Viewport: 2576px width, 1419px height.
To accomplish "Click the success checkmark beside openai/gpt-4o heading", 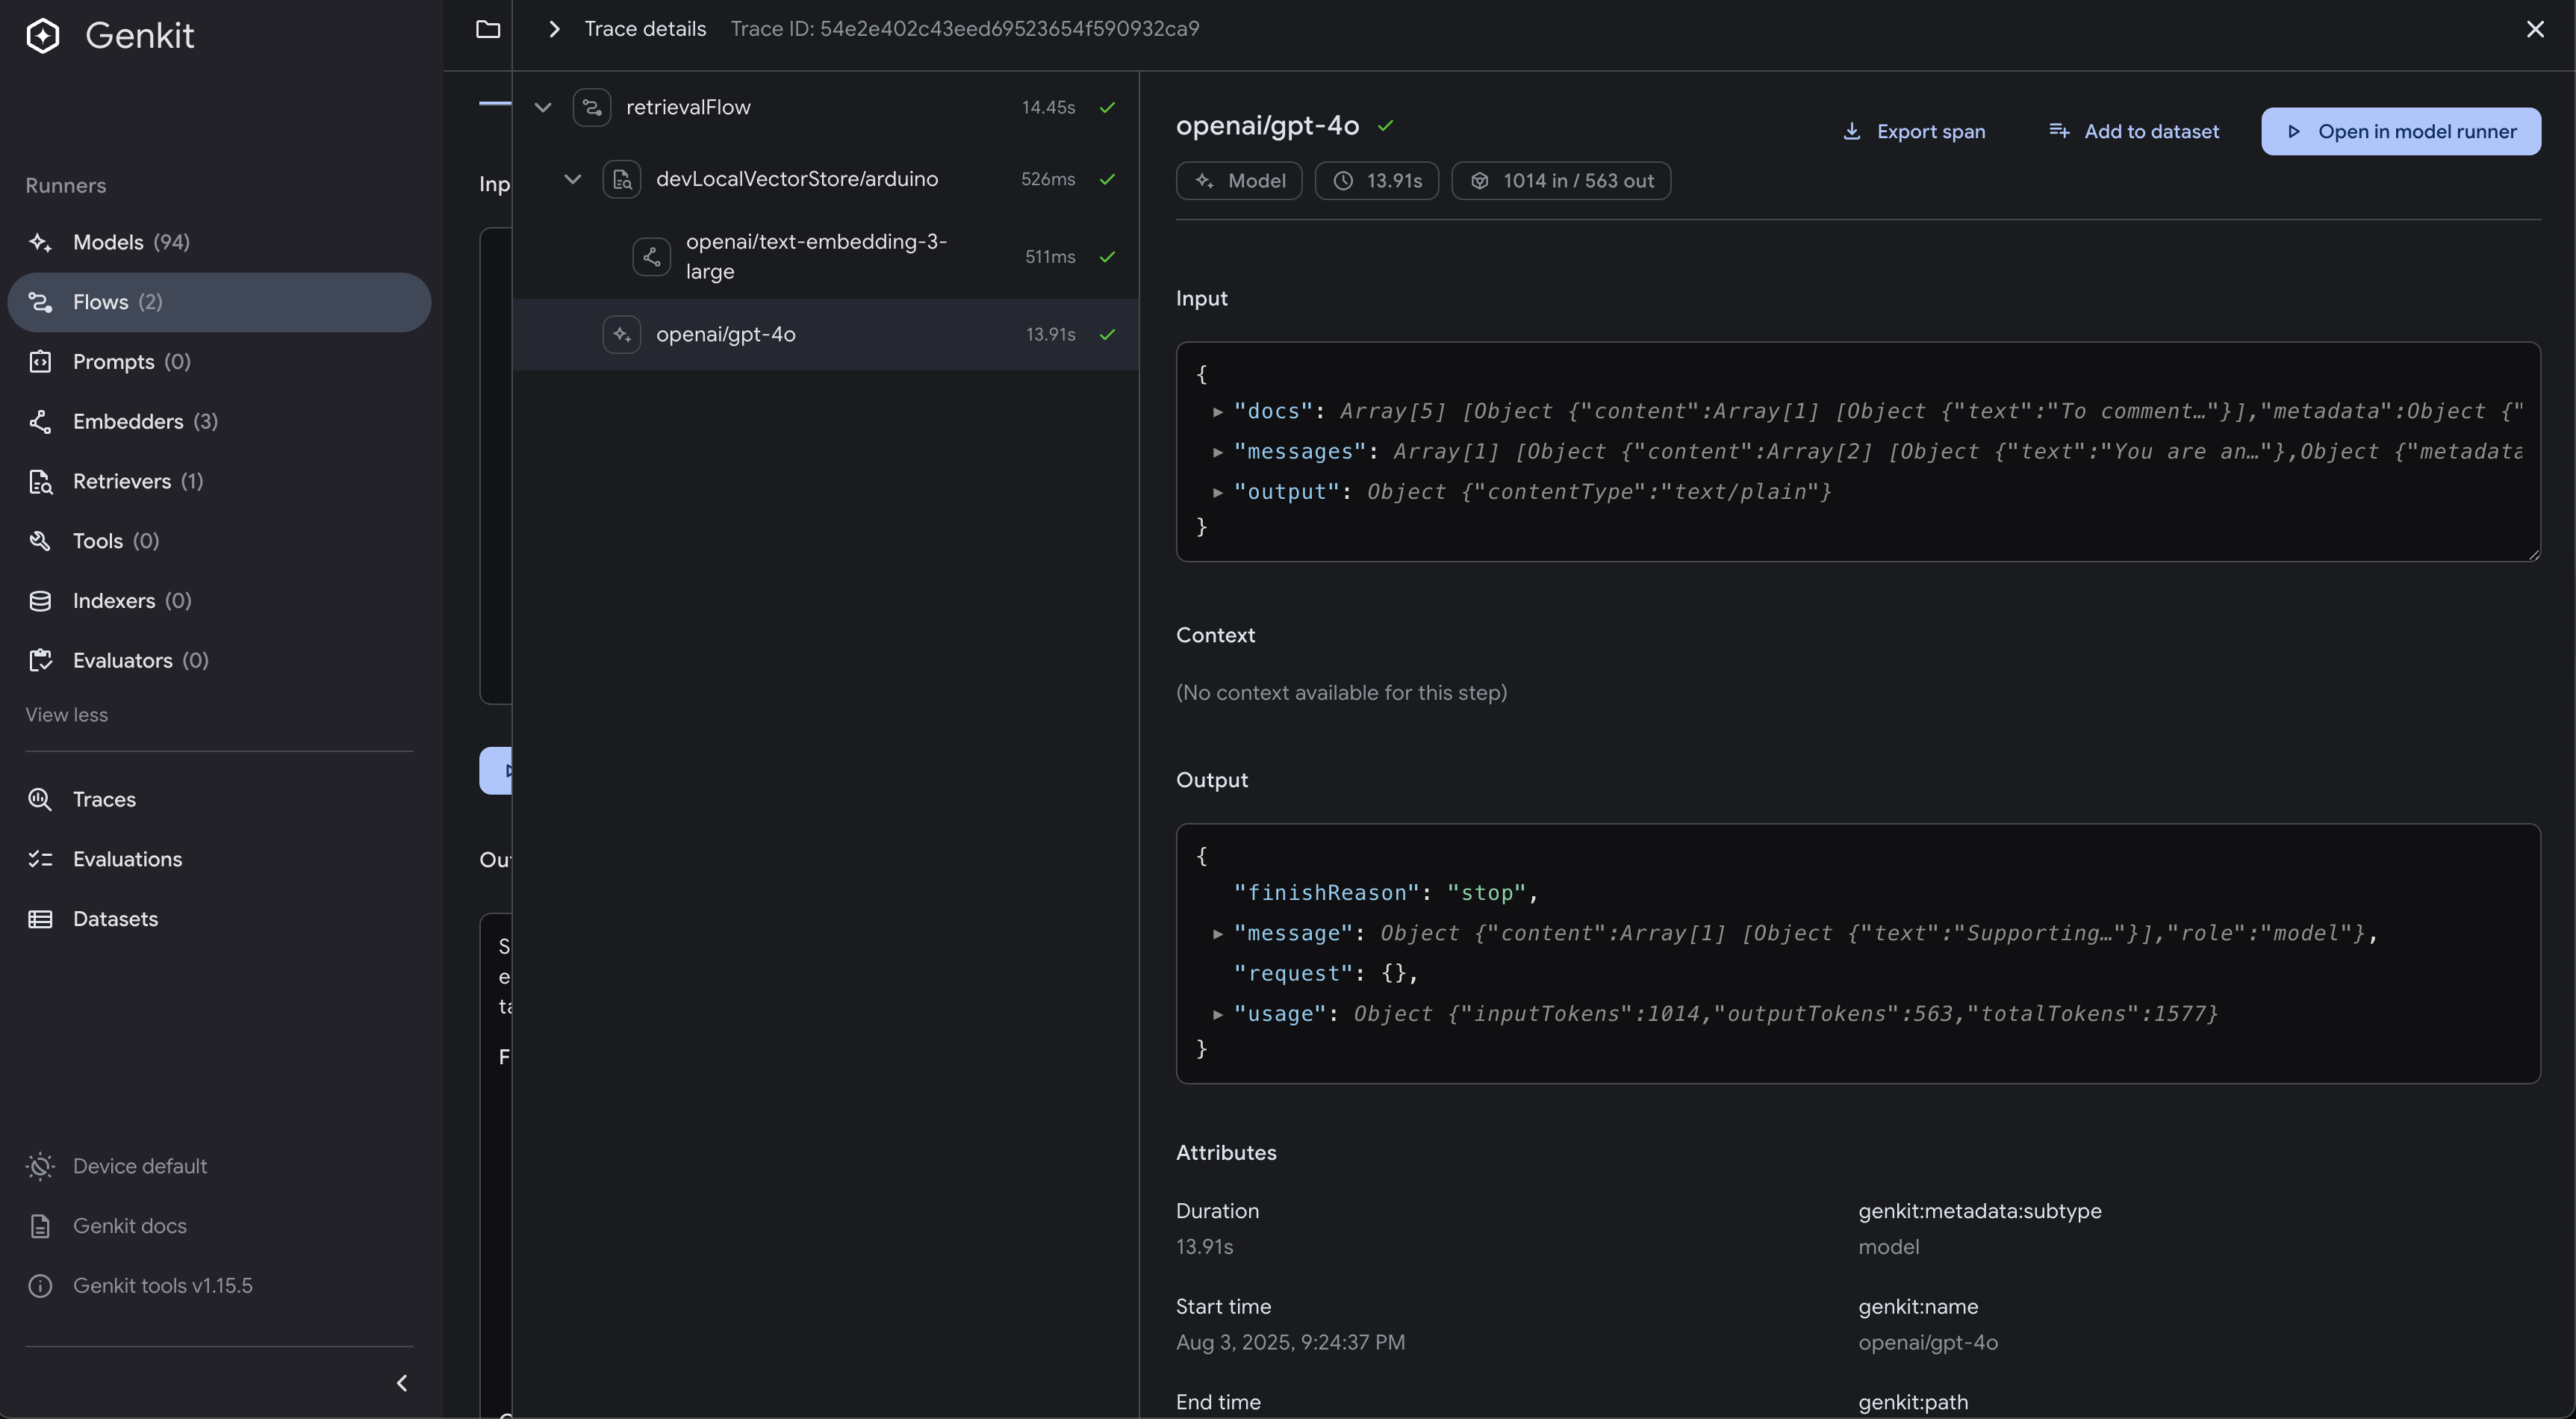I will (1385, 126).
